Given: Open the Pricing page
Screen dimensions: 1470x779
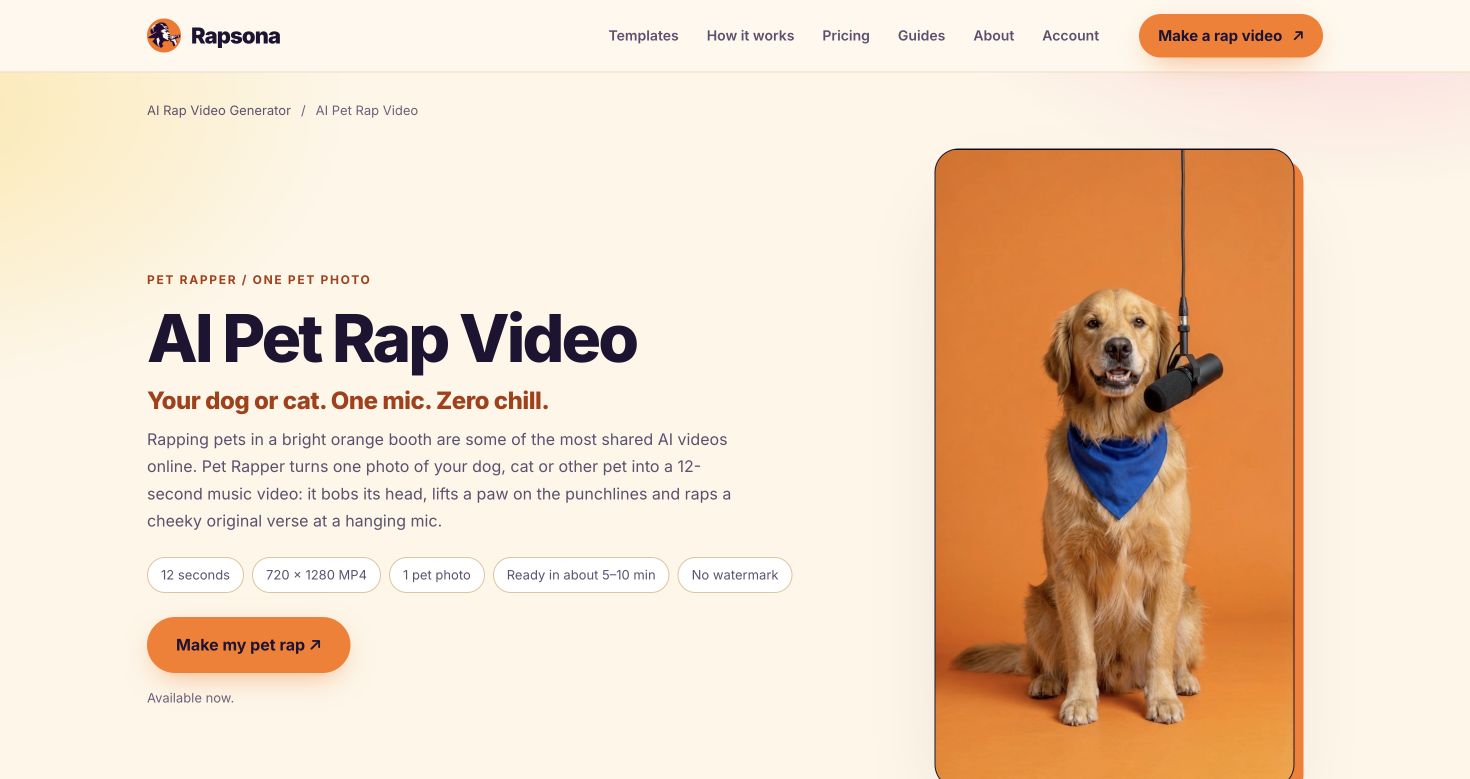Looking at the screenshot, I should coord(846,36).
